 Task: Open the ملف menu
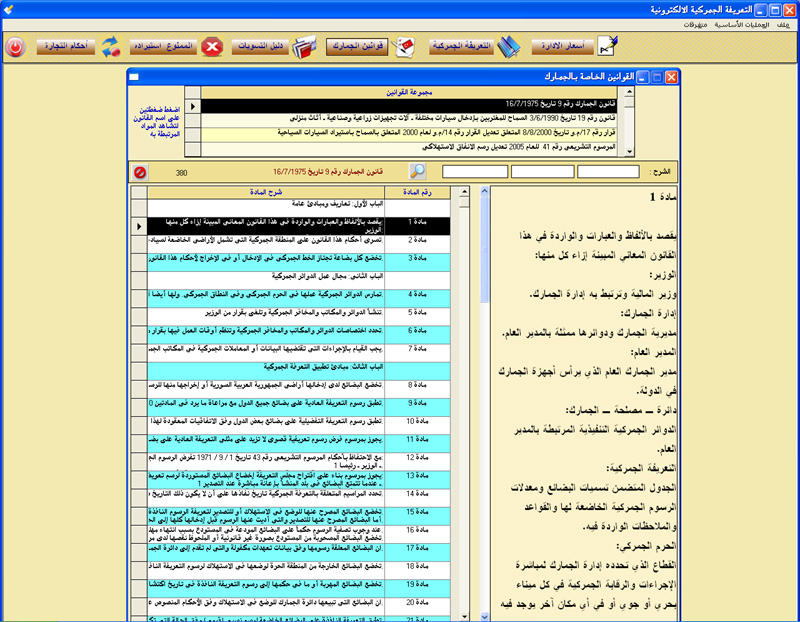point(786,24)
